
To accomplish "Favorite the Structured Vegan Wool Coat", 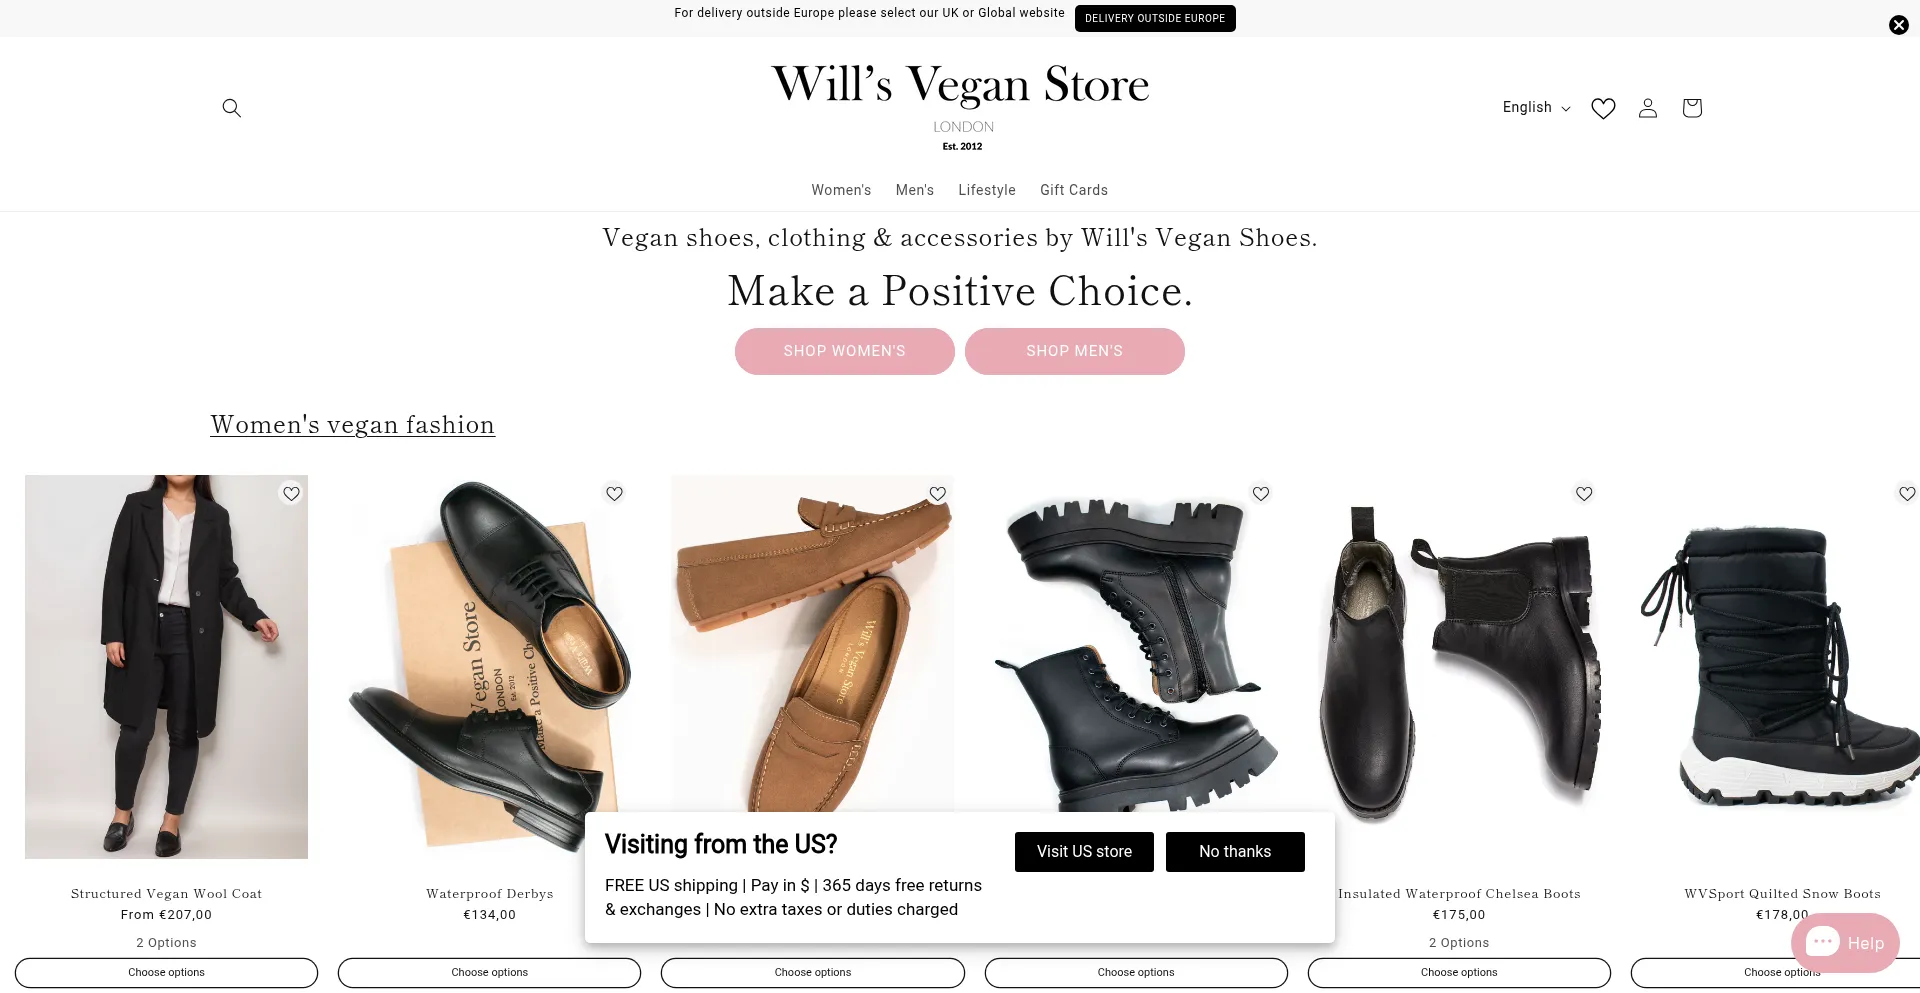I will pyautogui.click(x=291, y=493).
